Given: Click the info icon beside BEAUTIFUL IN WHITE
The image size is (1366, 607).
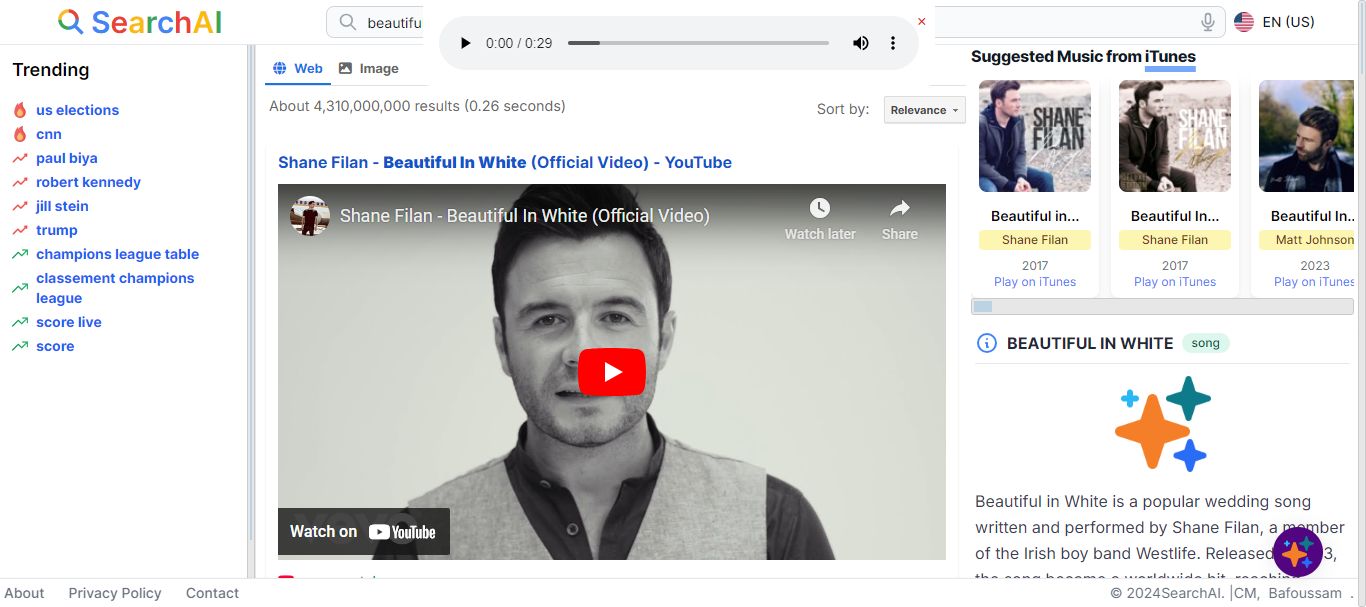Looking at the screenshot, I should click(x=986, y=343).
